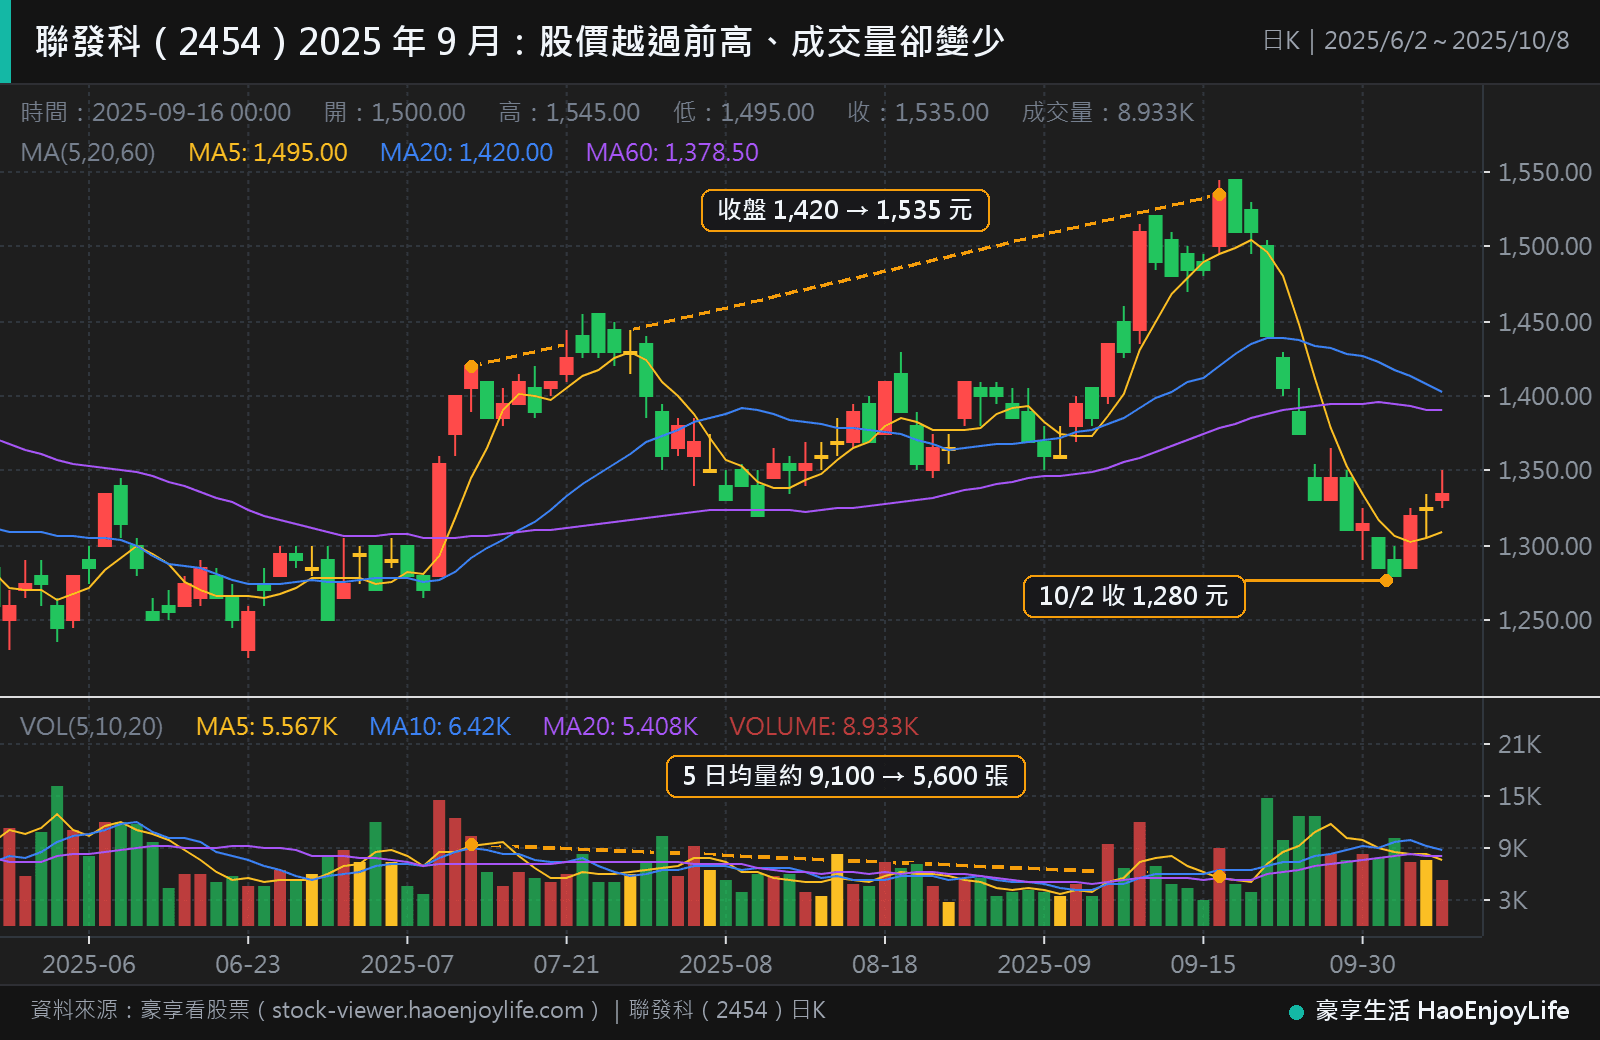
Task: Click the 收：1,535.00 close price value
Action: click(x=918, y=112)
